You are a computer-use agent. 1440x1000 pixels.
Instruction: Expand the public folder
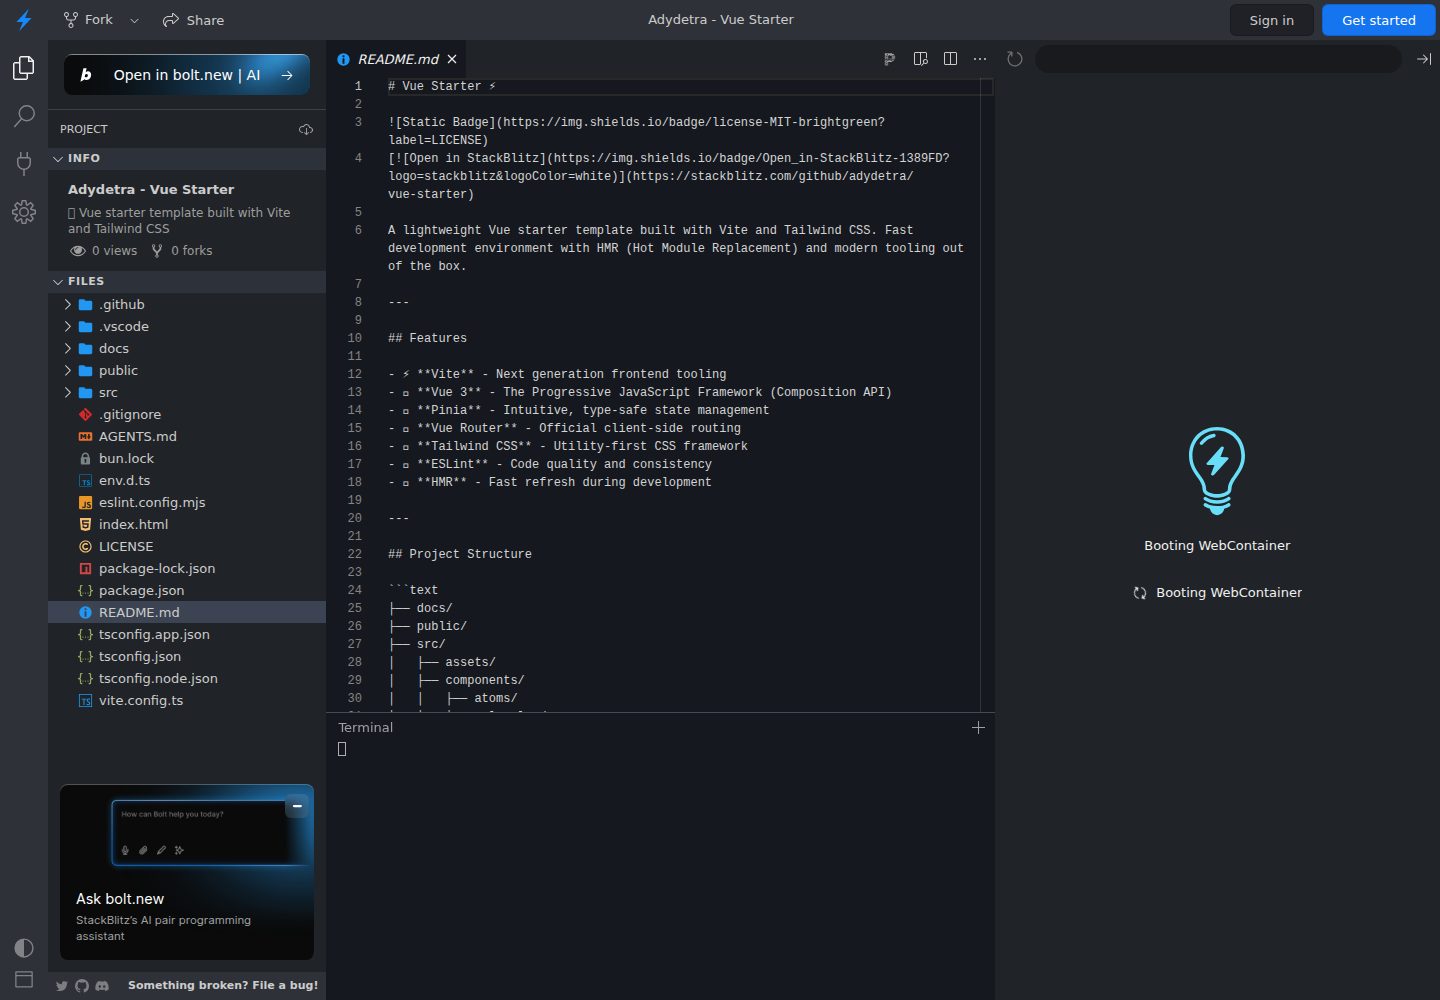tap(187, 371)
